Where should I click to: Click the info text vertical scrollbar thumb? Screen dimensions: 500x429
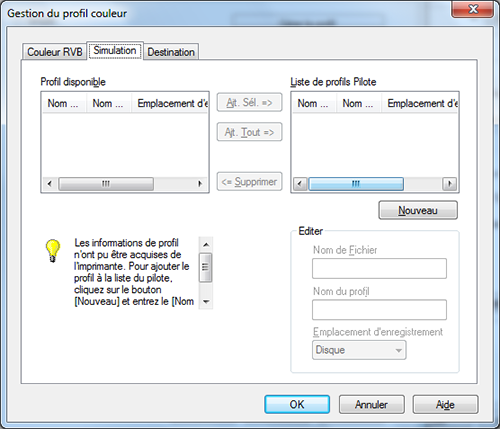point(206,268)
